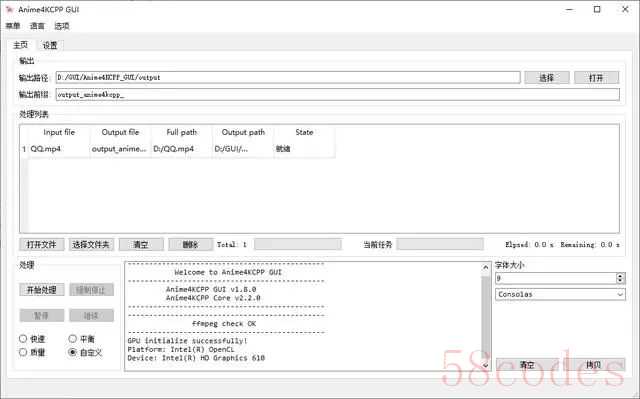The width and height of the screenshot is (640, 399).
Task: Click the 当前任务 current task progress bar
Action: (x=440, y=245)
